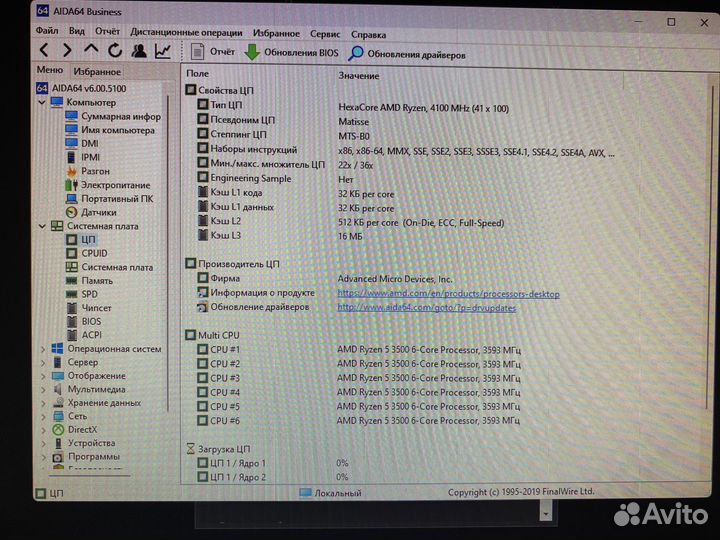
Task: Click the Свойства ЦП group row
Action: (220, 90)
